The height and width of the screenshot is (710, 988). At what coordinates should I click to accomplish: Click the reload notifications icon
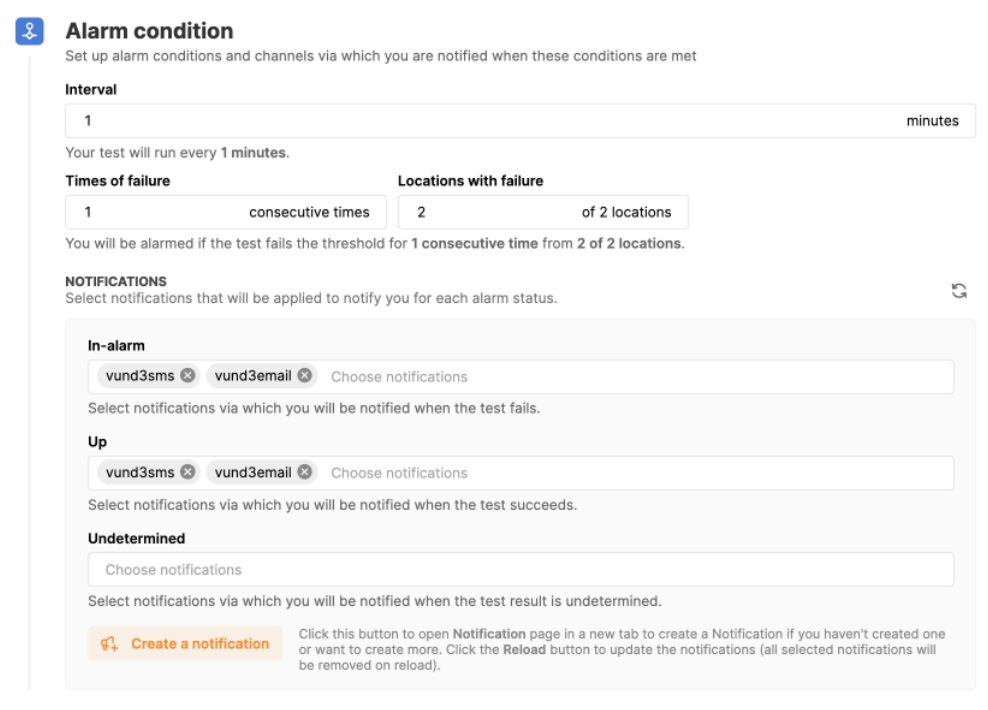[x=959, y=291]
